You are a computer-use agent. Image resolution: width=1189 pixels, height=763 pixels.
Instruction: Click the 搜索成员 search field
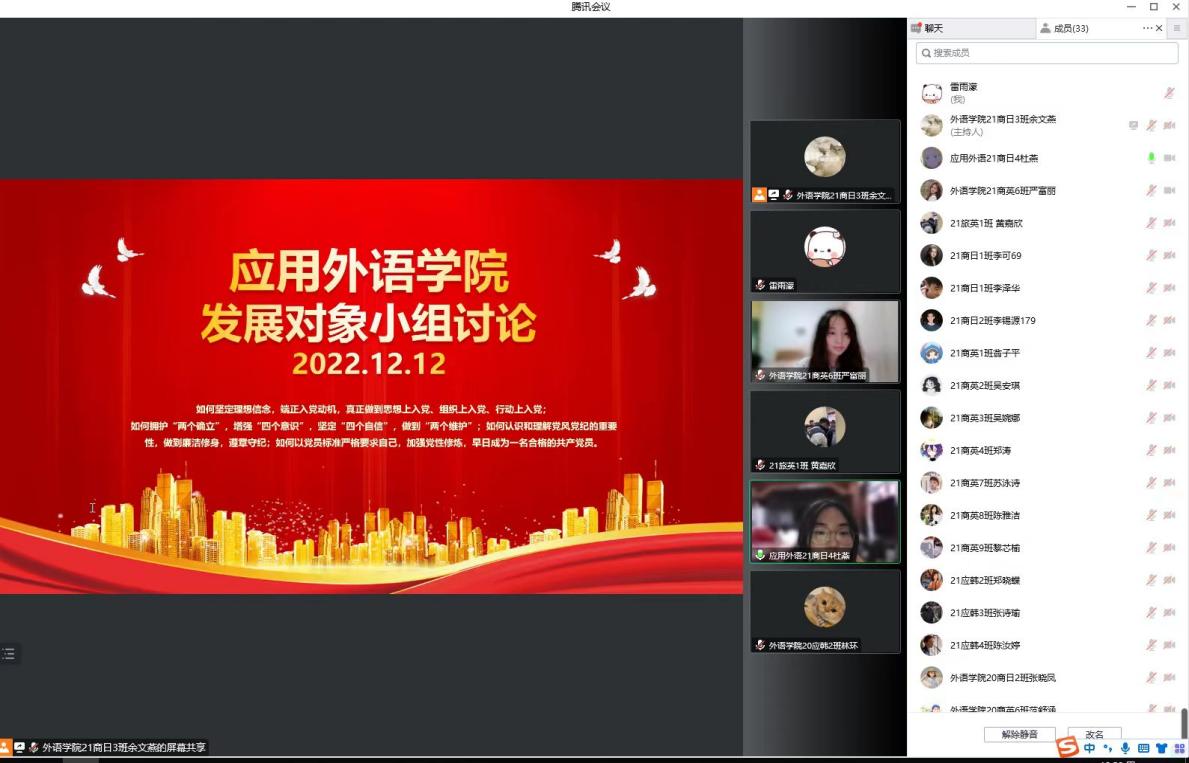coord(1046,53)
